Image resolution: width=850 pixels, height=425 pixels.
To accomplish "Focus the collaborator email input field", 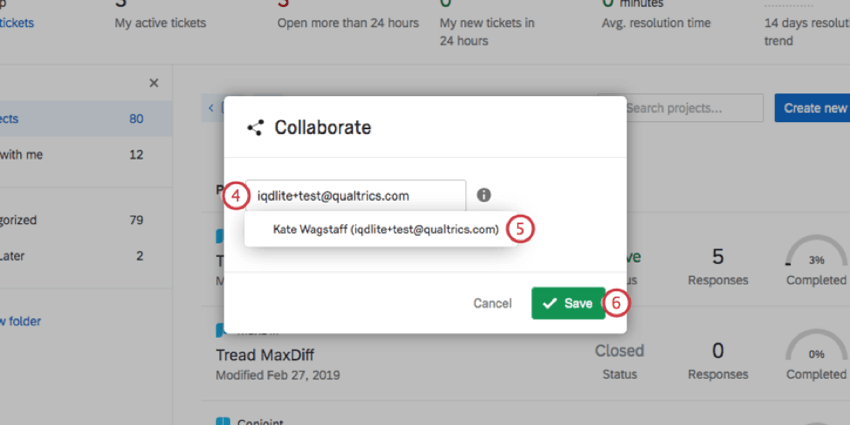I will (356, 196).
